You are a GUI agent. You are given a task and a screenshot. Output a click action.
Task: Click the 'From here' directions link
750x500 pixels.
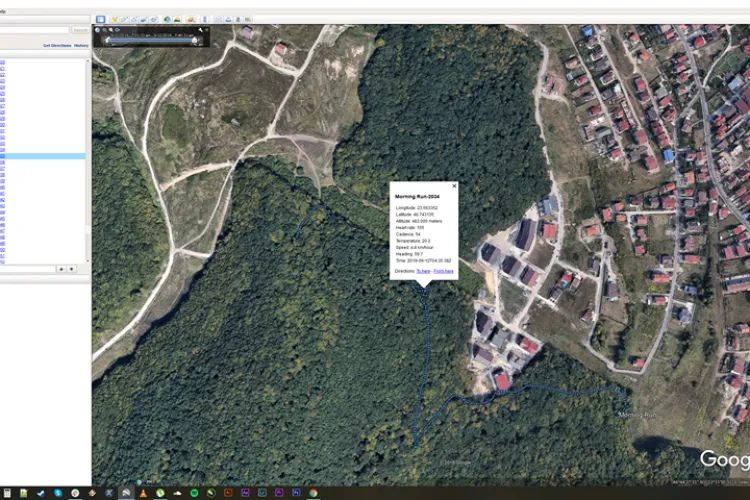443,271
